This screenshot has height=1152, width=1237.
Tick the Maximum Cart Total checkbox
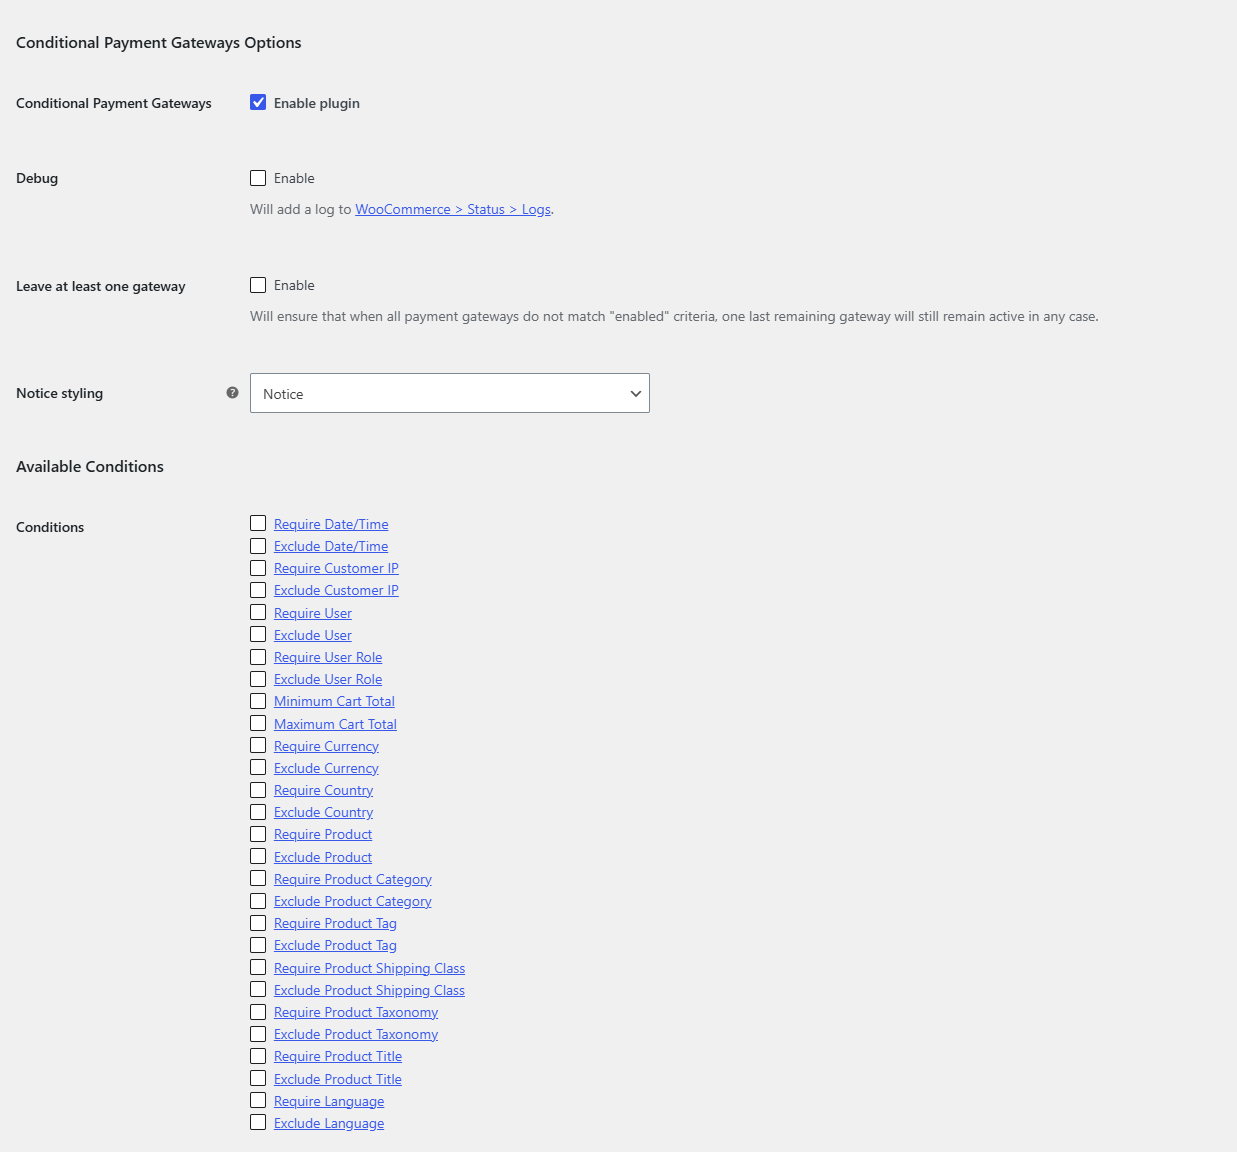pyautogui.click(x=258, y=723)
